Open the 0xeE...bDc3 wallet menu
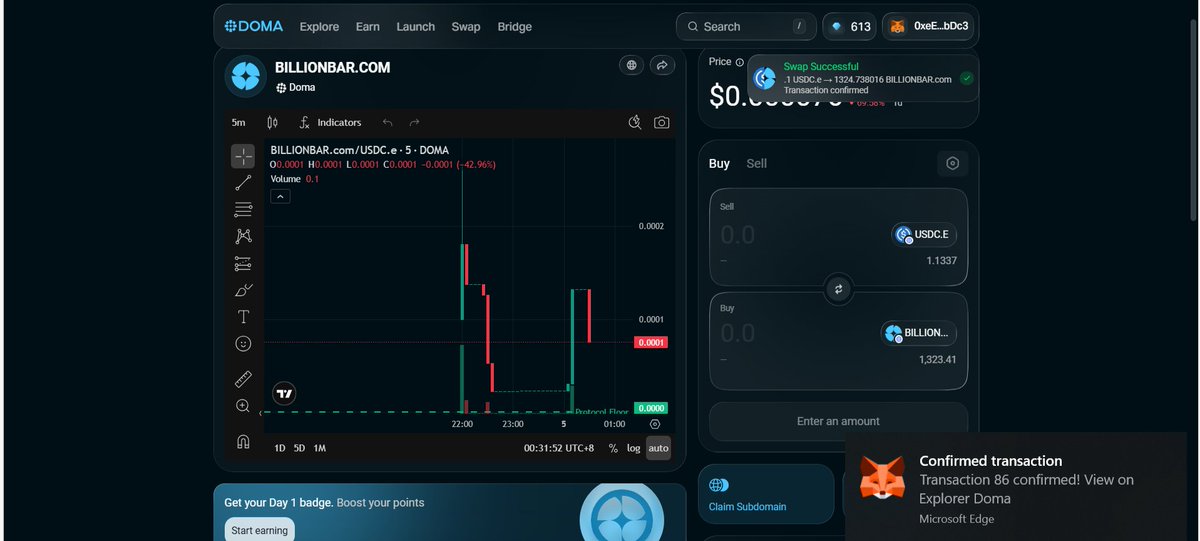 click(929, 27)
